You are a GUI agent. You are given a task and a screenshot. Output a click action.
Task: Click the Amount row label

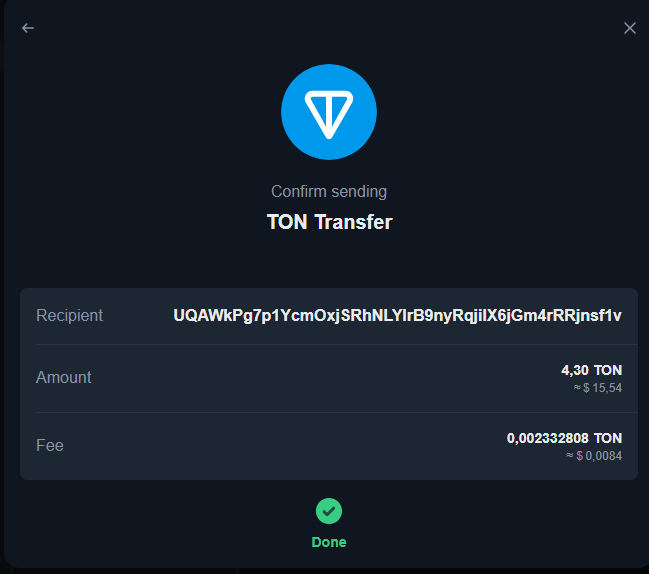pyautogui.click(x=64, y=377)
